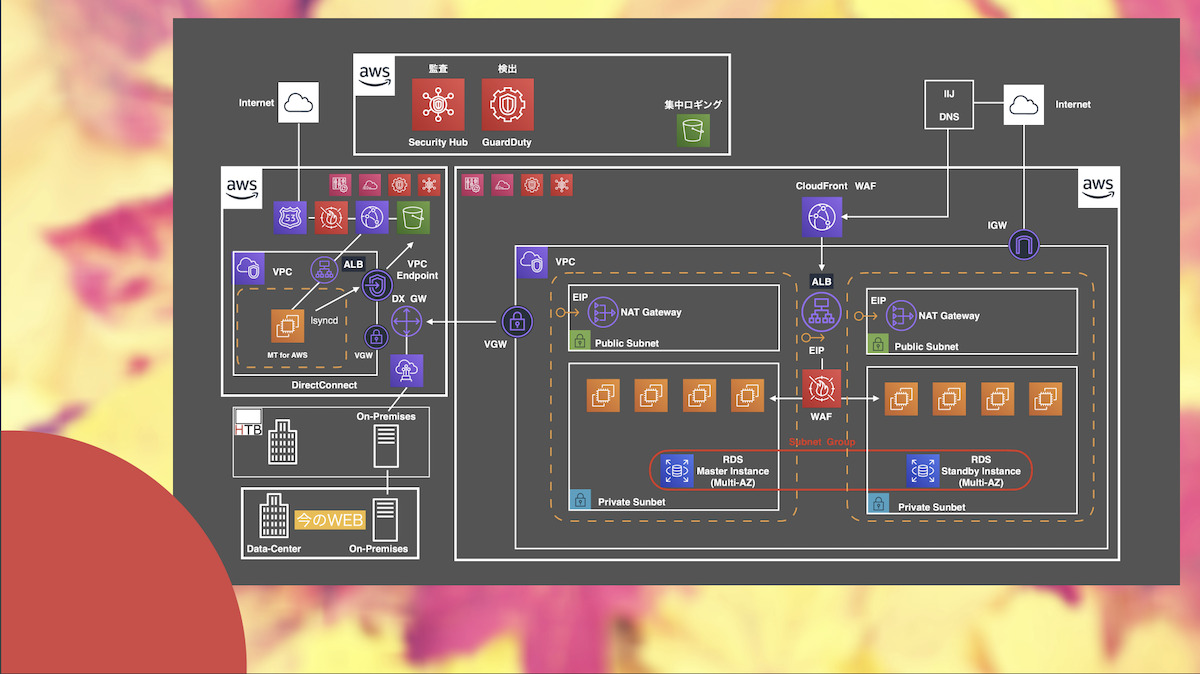Viewport: 1200px width, 674px height.
Task: Select the red WAF firewall icon below EIP
Action: coord(822,388)
